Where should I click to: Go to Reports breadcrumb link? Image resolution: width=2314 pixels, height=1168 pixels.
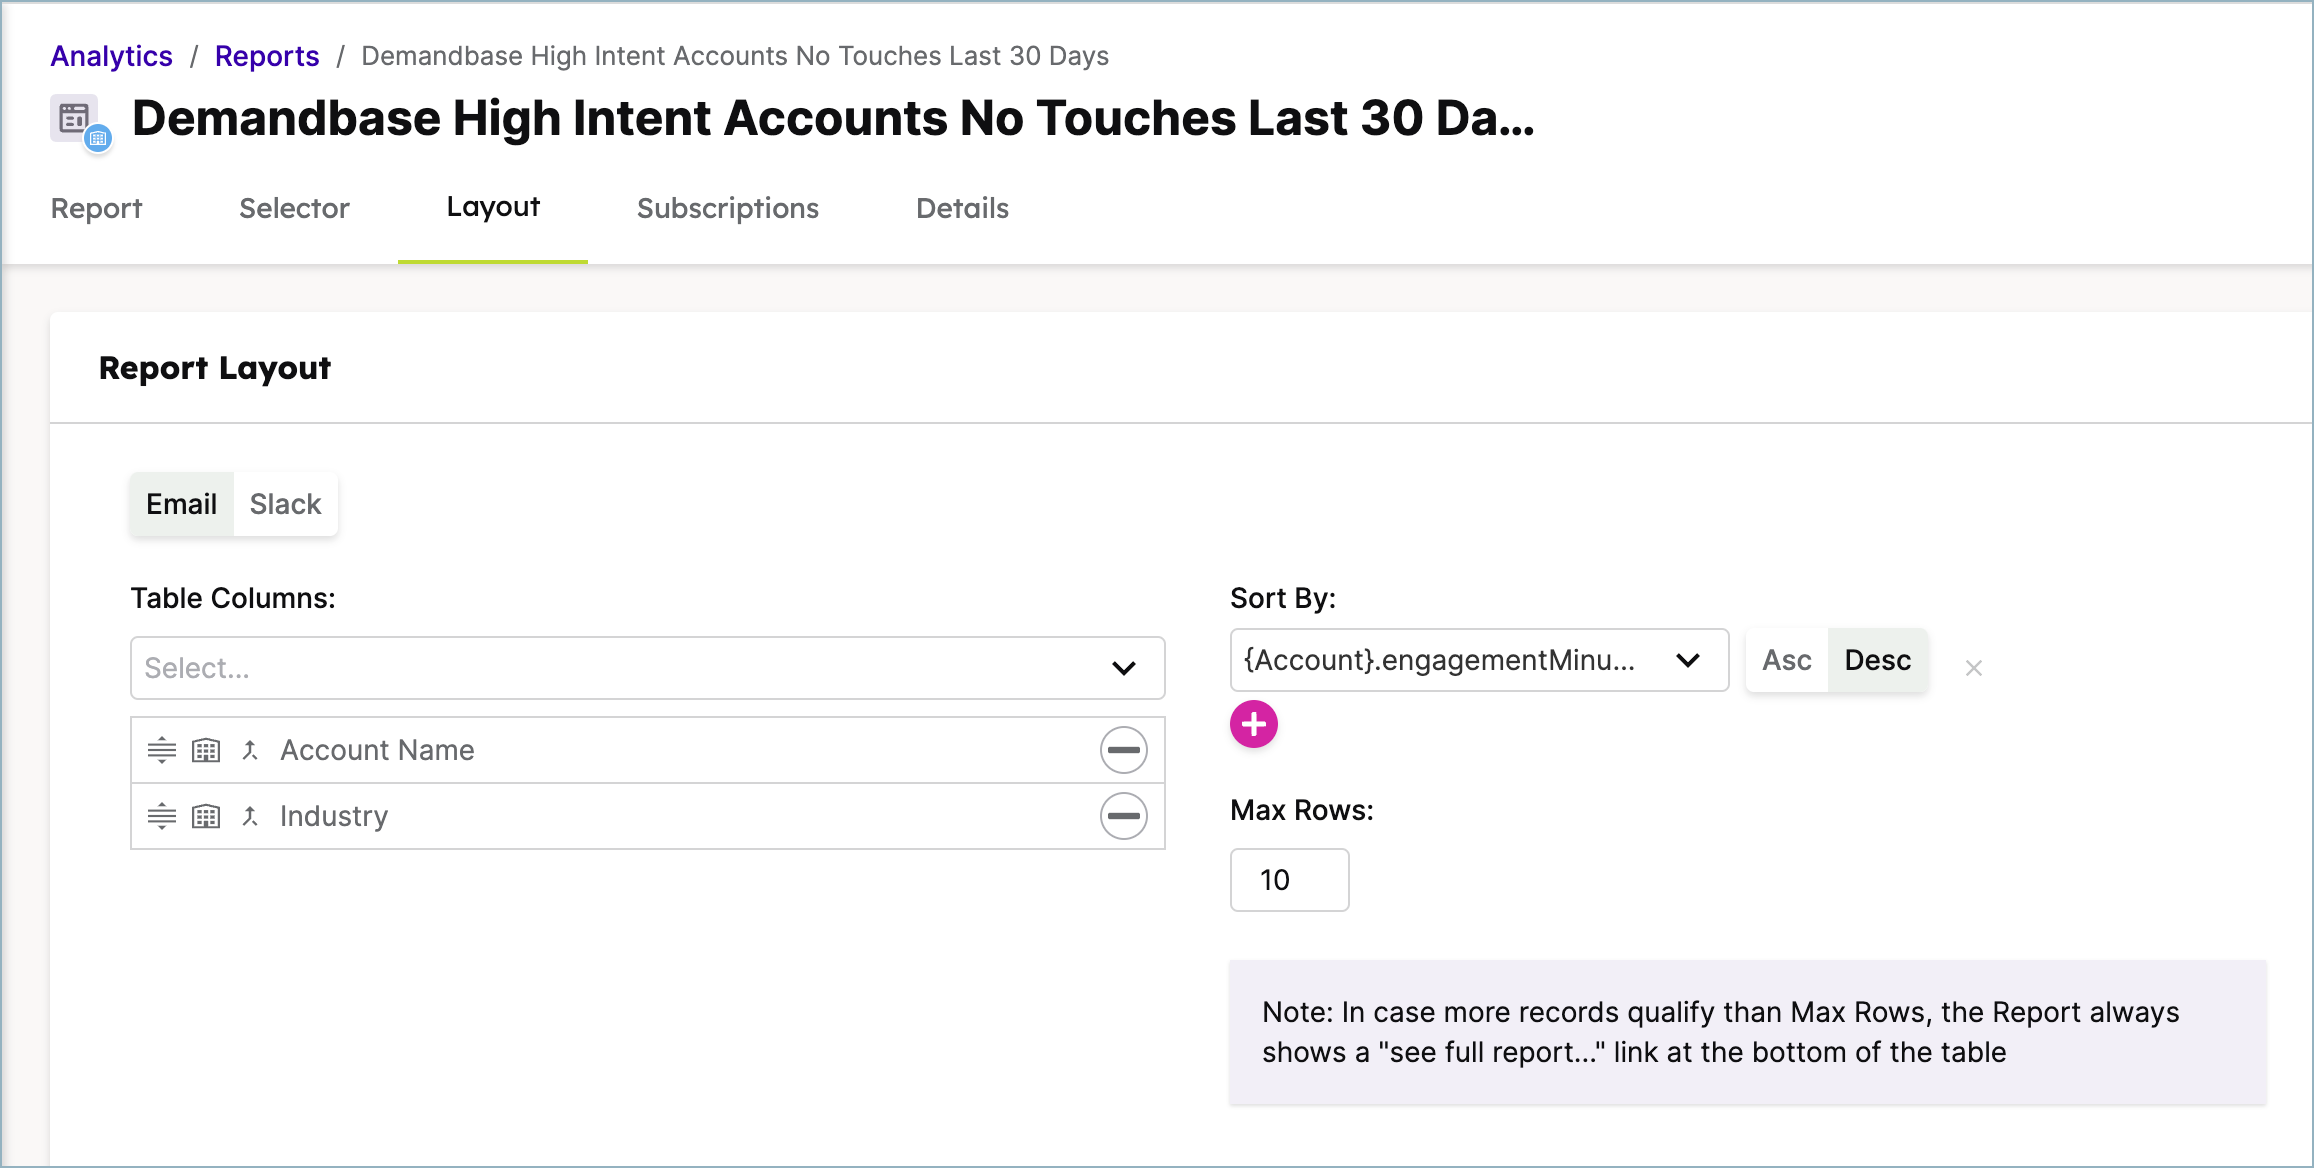pyautogui.click(x=267, y=56)
